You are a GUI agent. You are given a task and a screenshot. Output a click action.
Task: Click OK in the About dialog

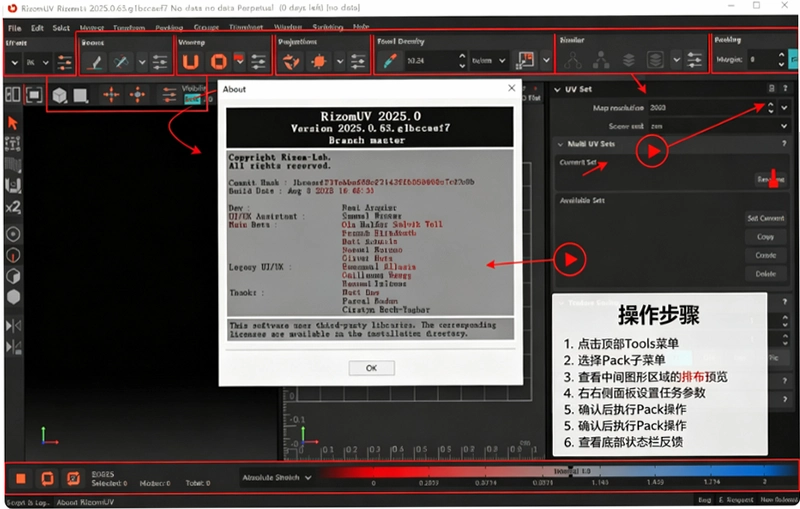point(371,368)
